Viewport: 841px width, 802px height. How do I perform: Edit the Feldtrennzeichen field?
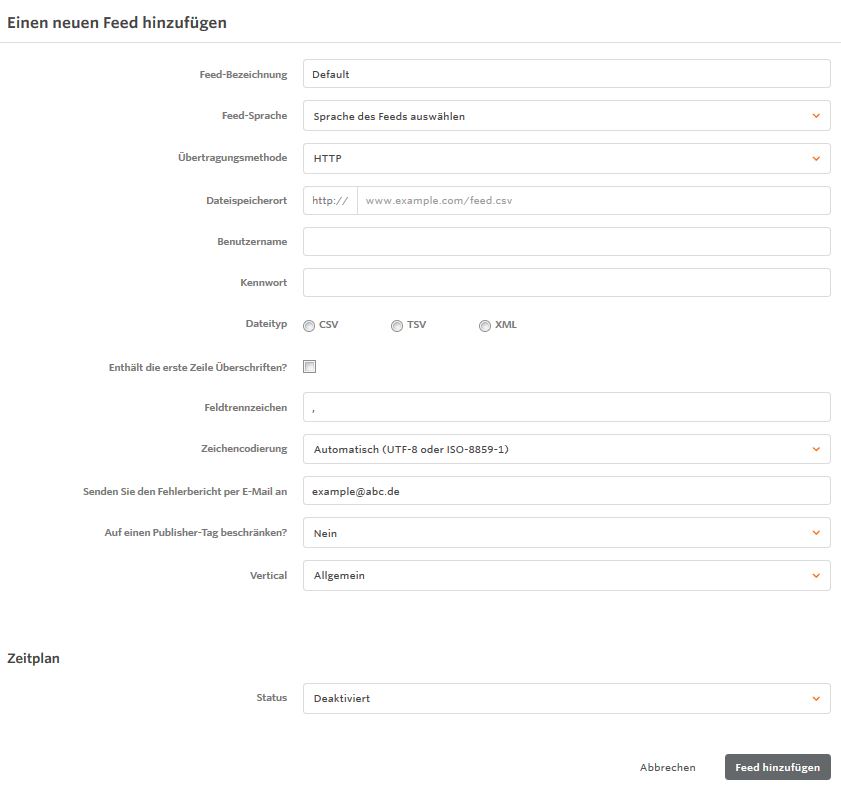click(567, 407)
